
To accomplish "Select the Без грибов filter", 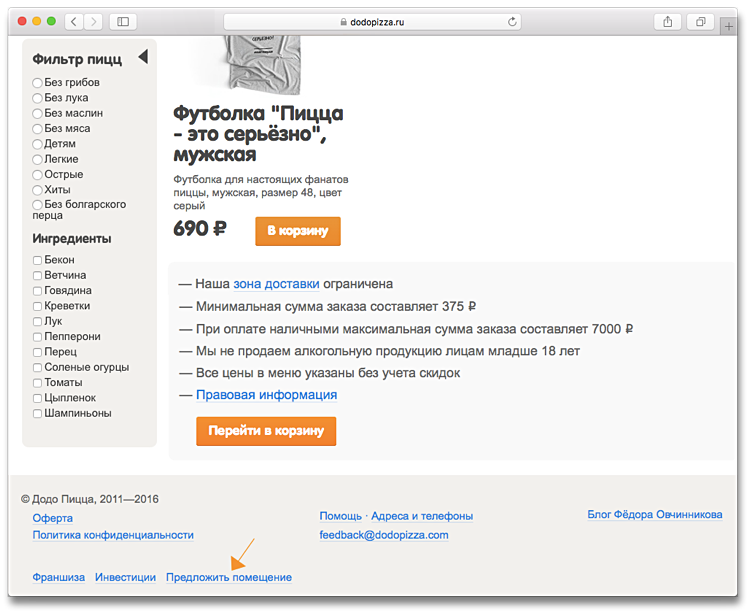I will click(x=37, y=83).
